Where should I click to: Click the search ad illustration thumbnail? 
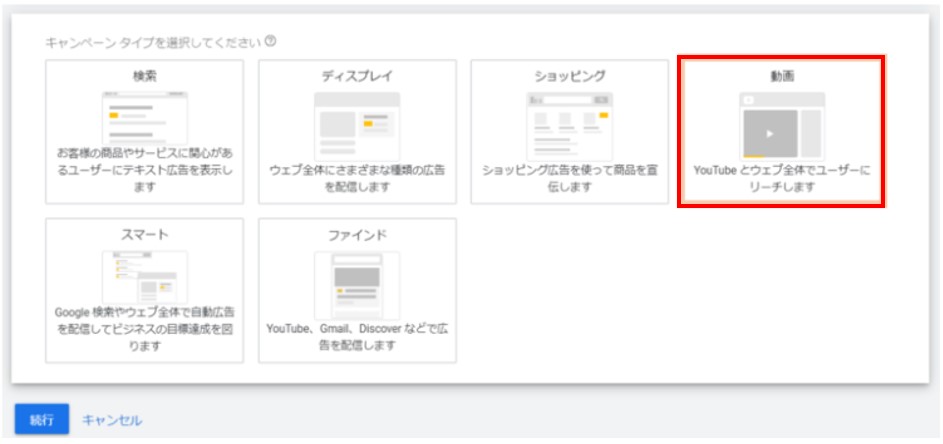click(144, 117)
